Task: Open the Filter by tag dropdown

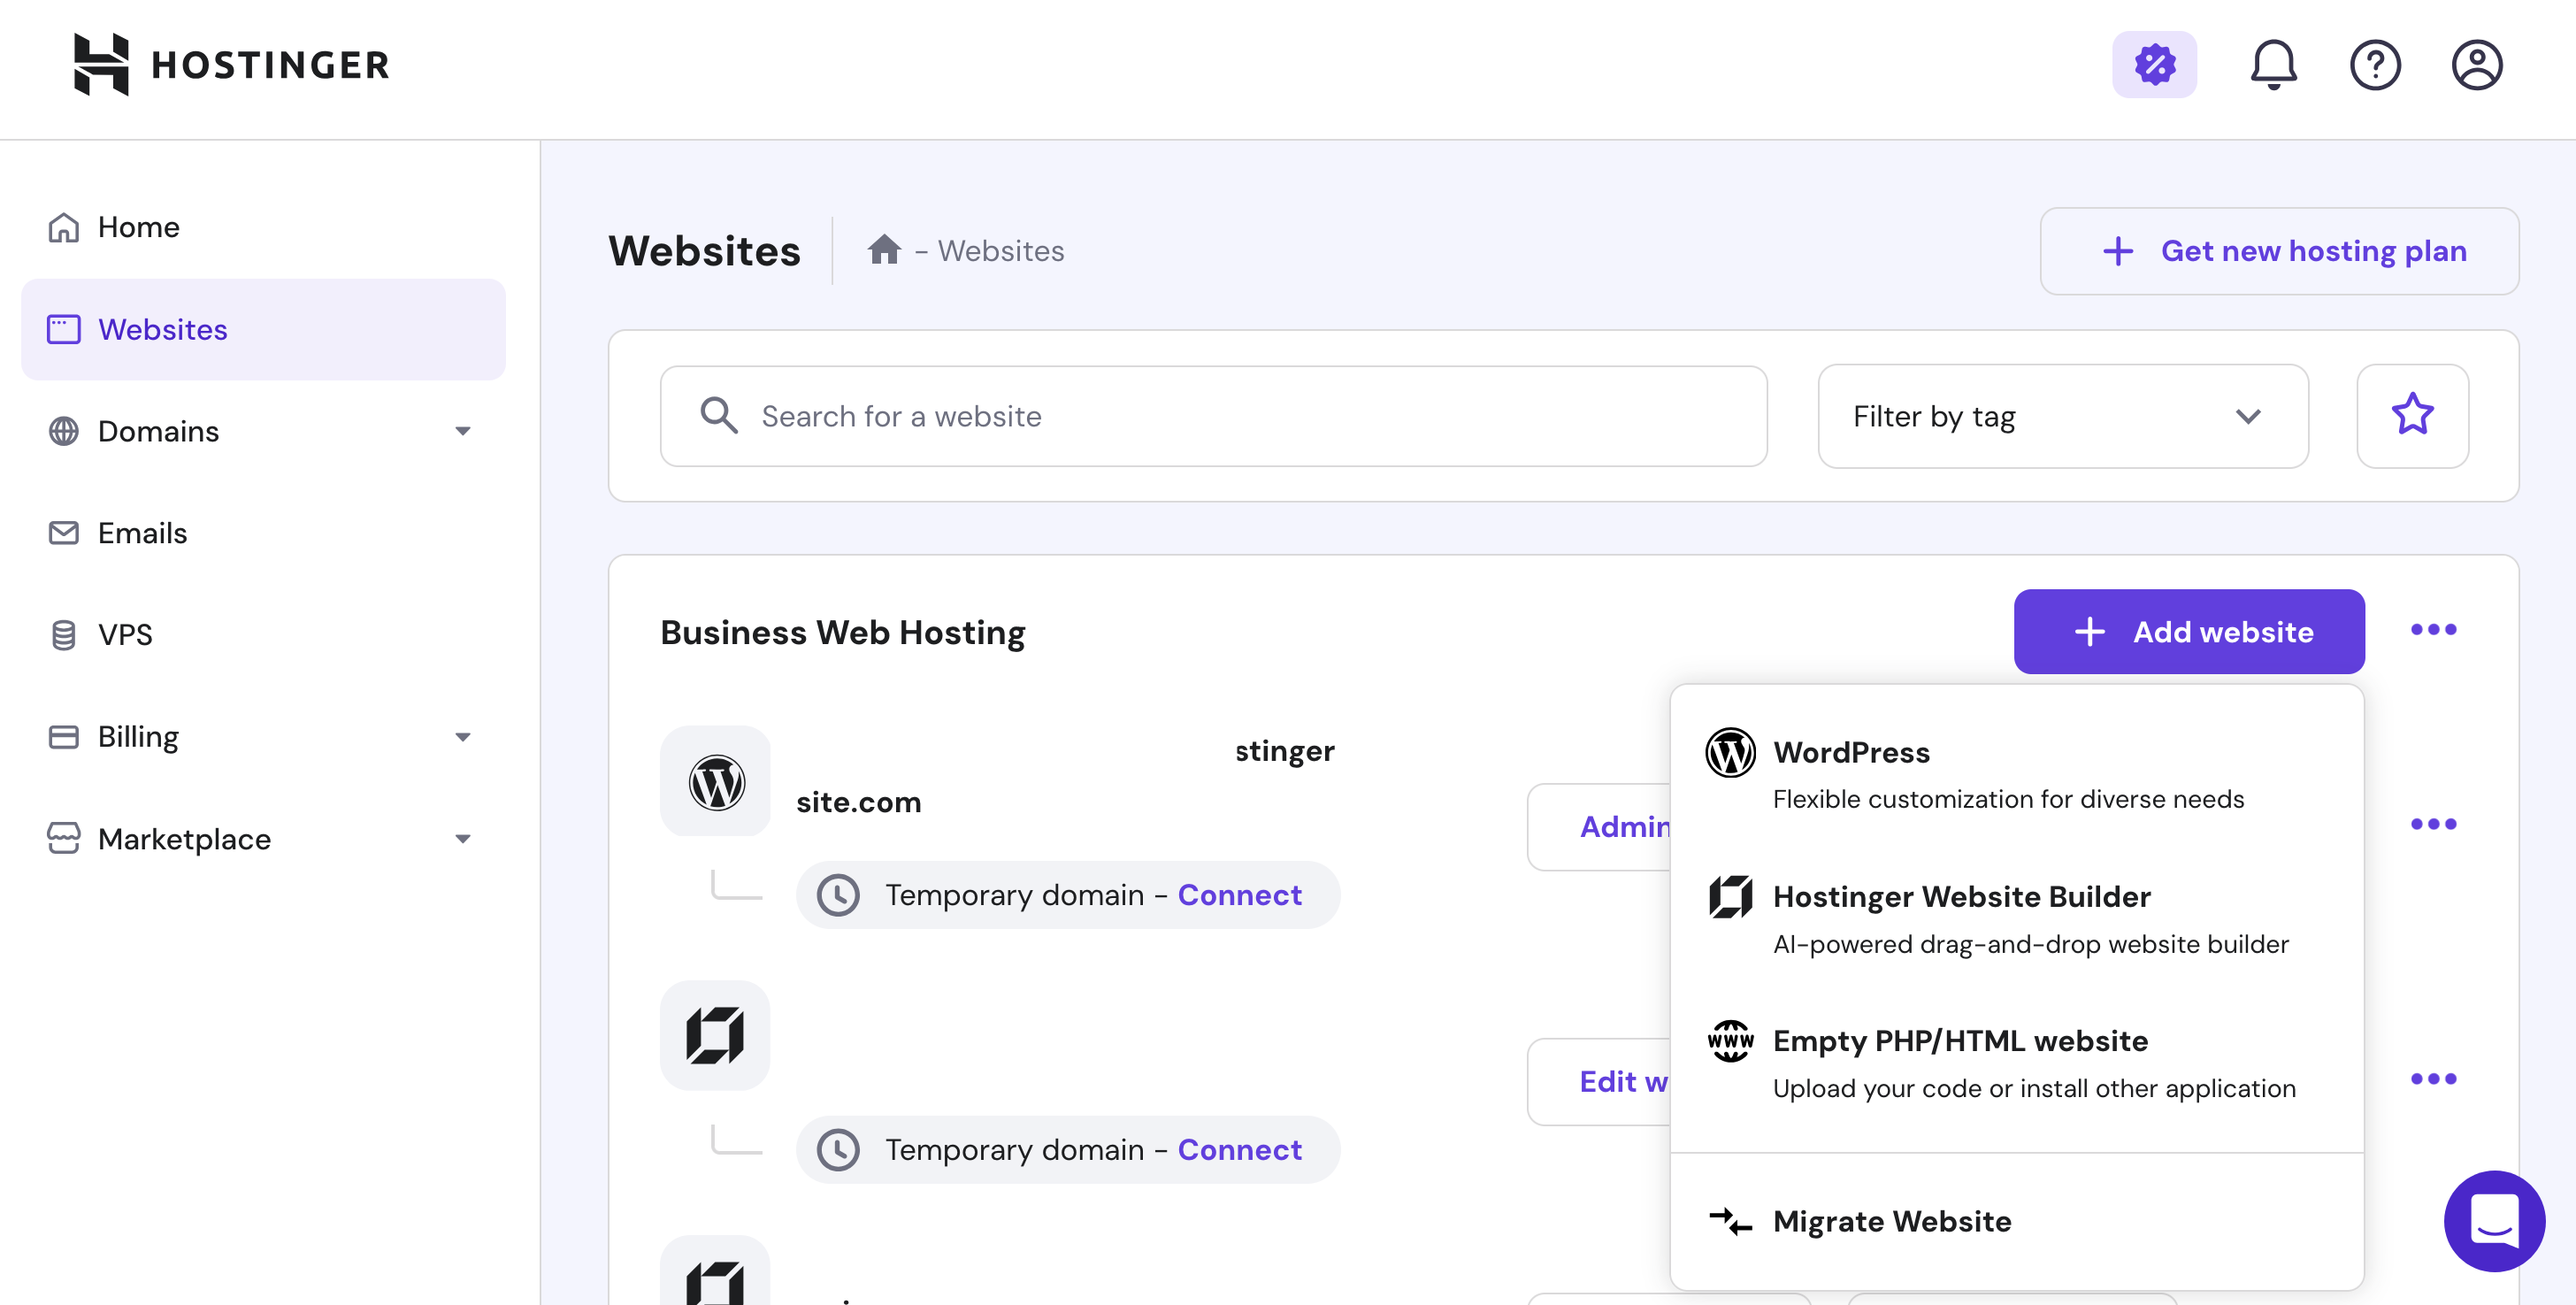Action: pos(2062,416)
